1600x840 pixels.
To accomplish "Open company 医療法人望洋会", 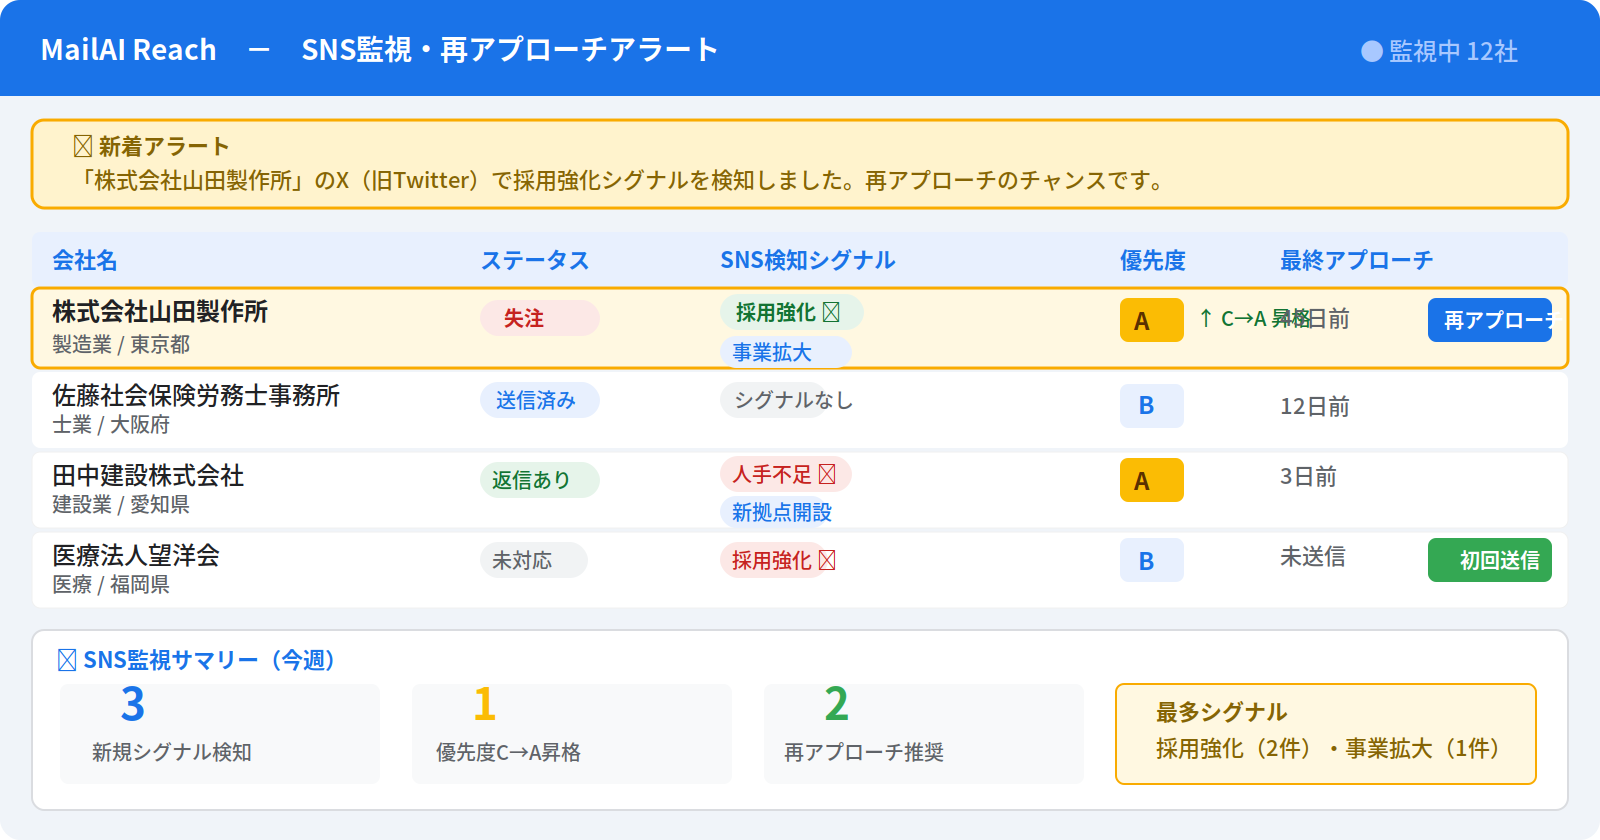I will [x=136, y=555].
